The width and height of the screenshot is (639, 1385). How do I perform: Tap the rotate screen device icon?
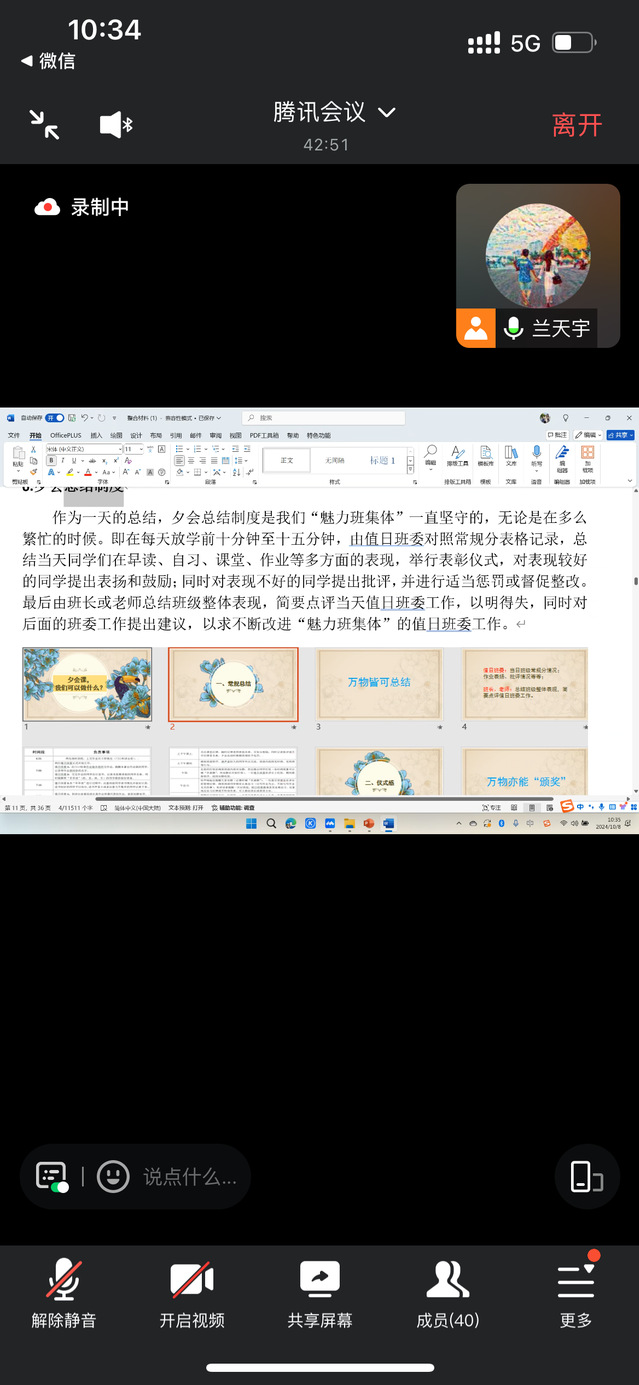(x=587, y=1177)
